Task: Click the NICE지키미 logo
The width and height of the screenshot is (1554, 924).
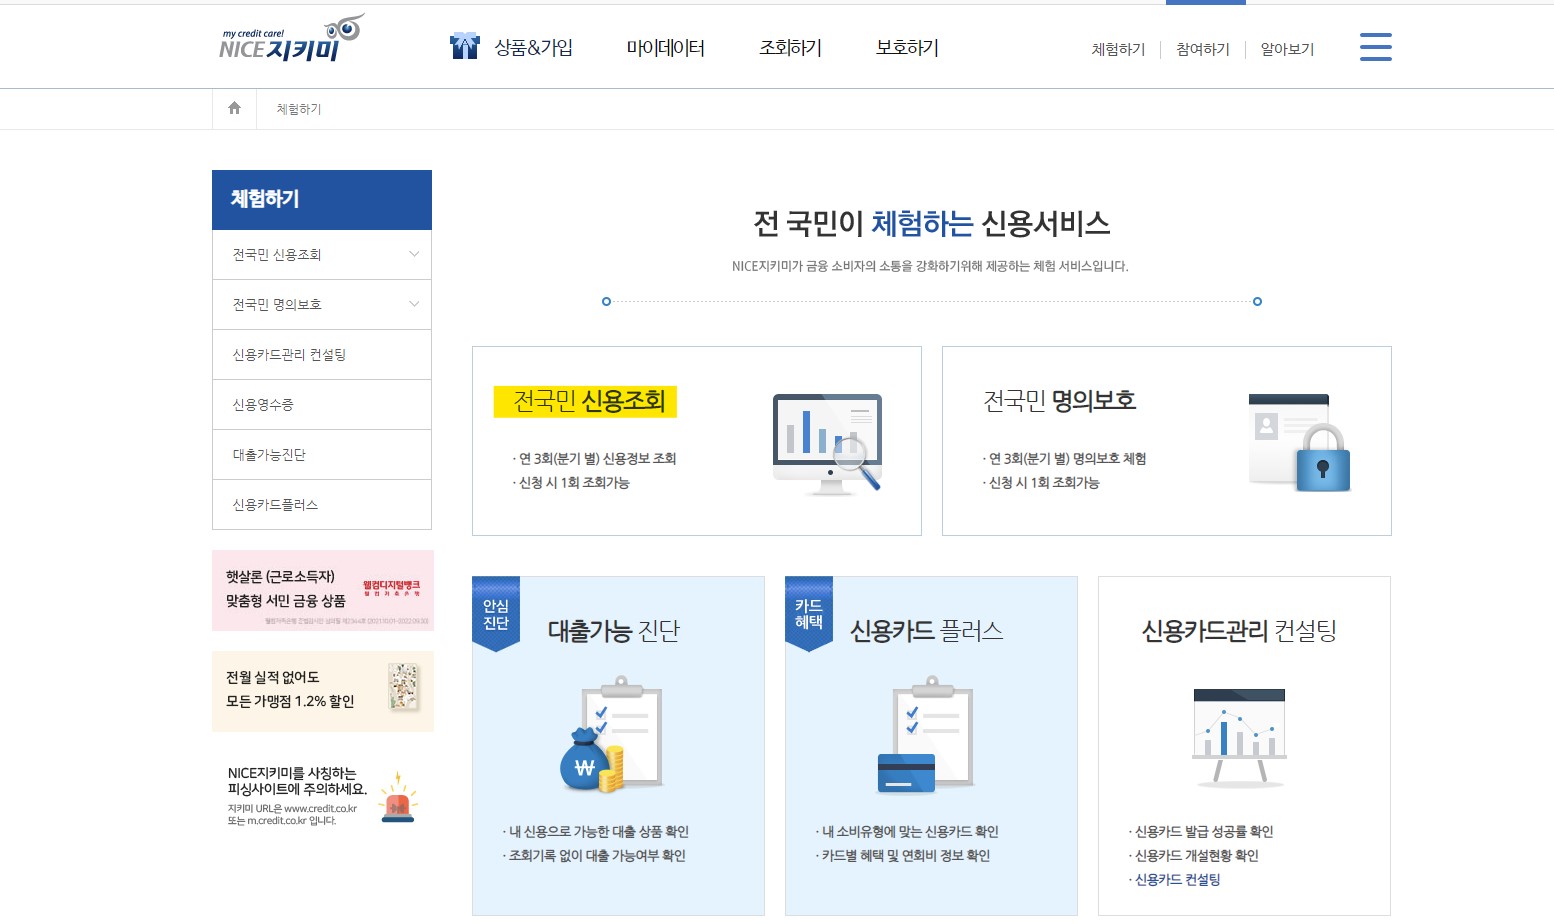Action: 291,39
